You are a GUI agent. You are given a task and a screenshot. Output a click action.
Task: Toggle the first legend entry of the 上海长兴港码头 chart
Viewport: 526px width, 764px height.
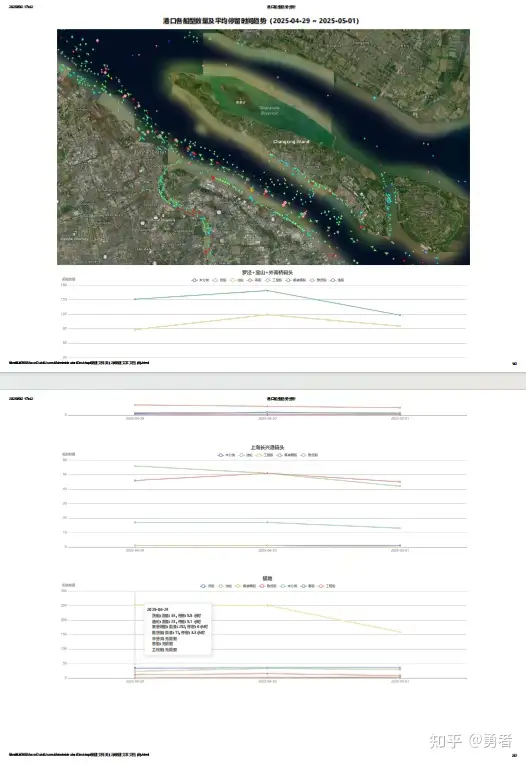(220, 455)
